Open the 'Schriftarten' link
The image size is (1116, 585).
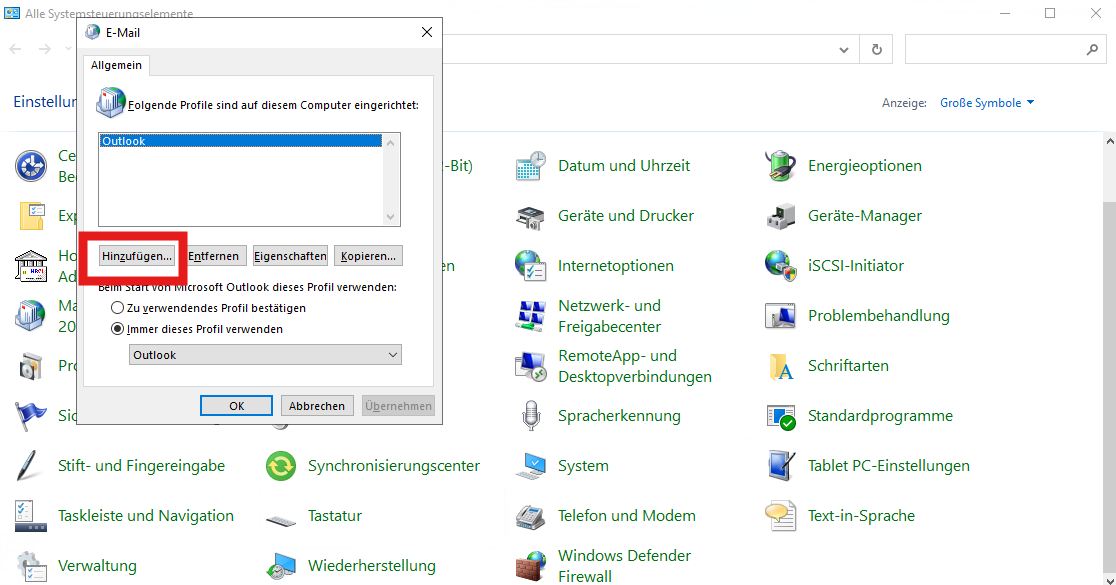pyautogui.click(x=848, y=366)
